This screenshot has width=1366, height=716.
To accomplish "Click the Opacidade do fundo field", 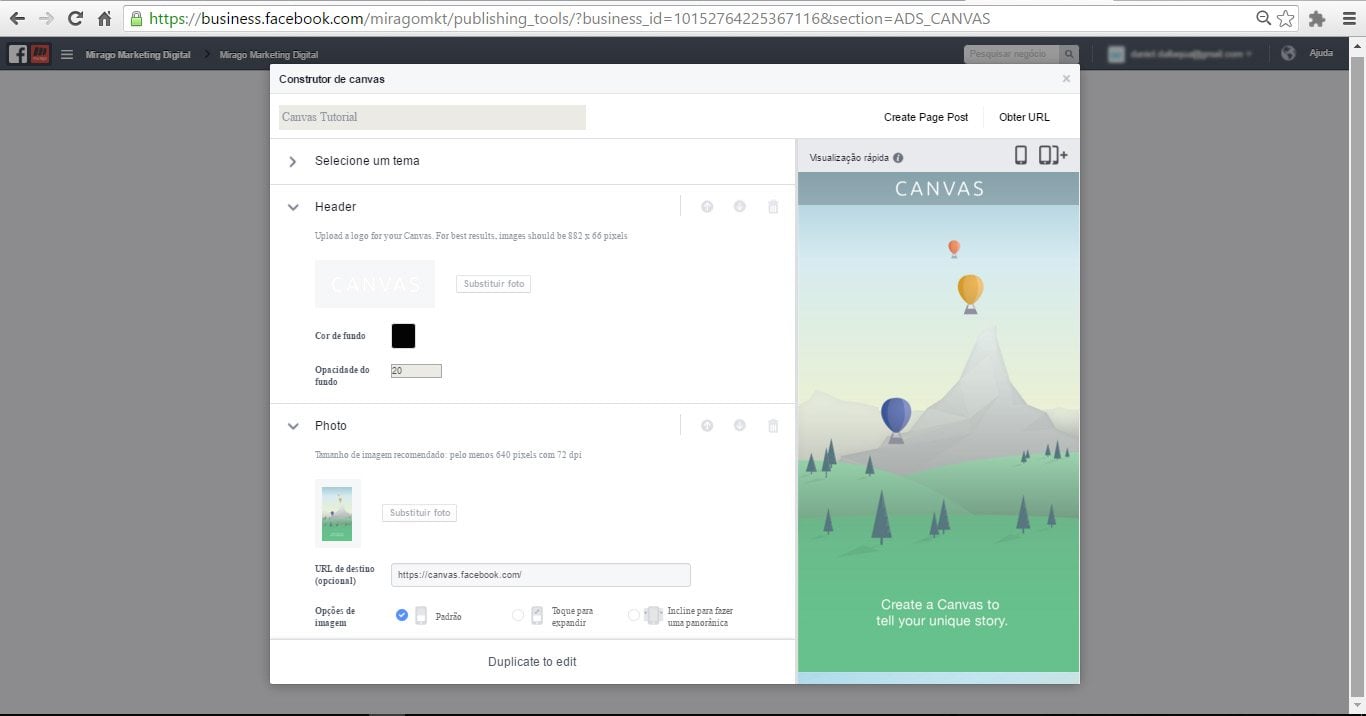I will pyautogui.click(x=416, y=371).
